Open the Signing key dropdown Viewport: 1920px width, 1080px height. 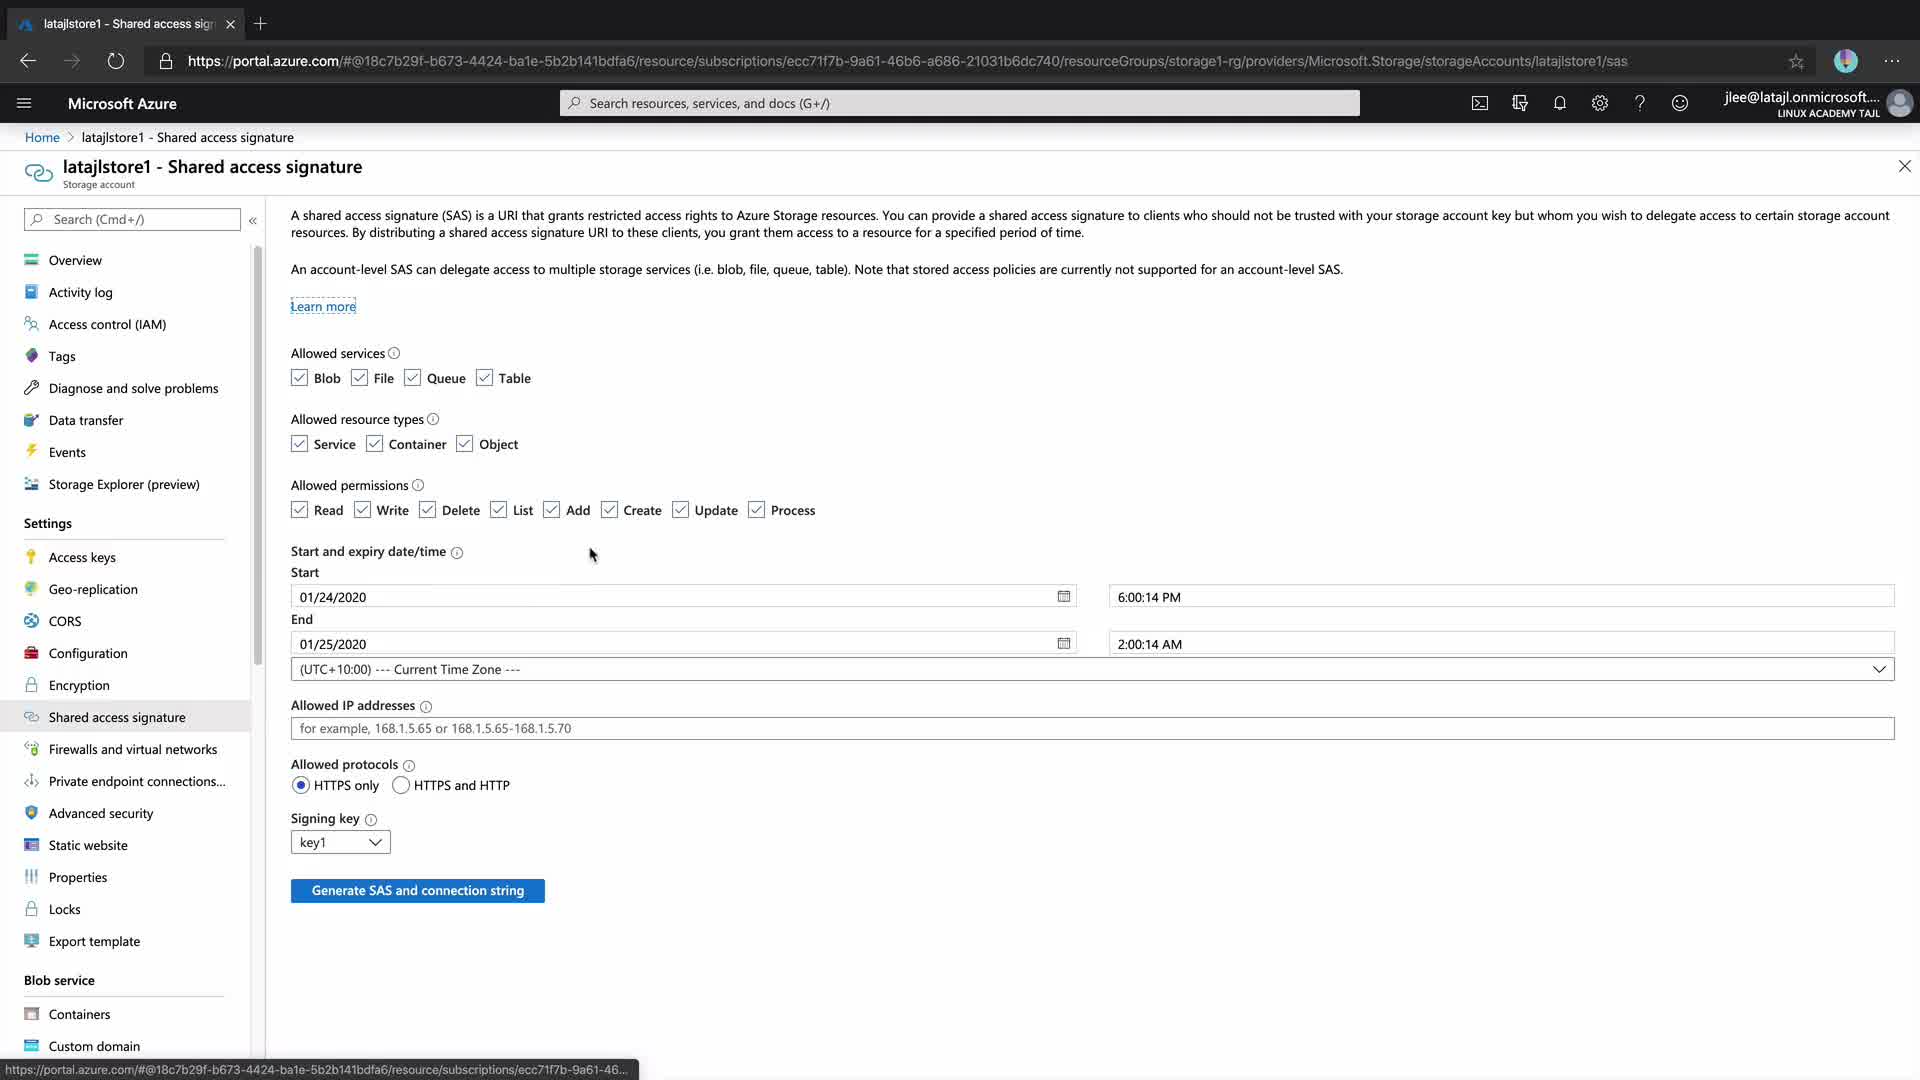pos(340,842)
